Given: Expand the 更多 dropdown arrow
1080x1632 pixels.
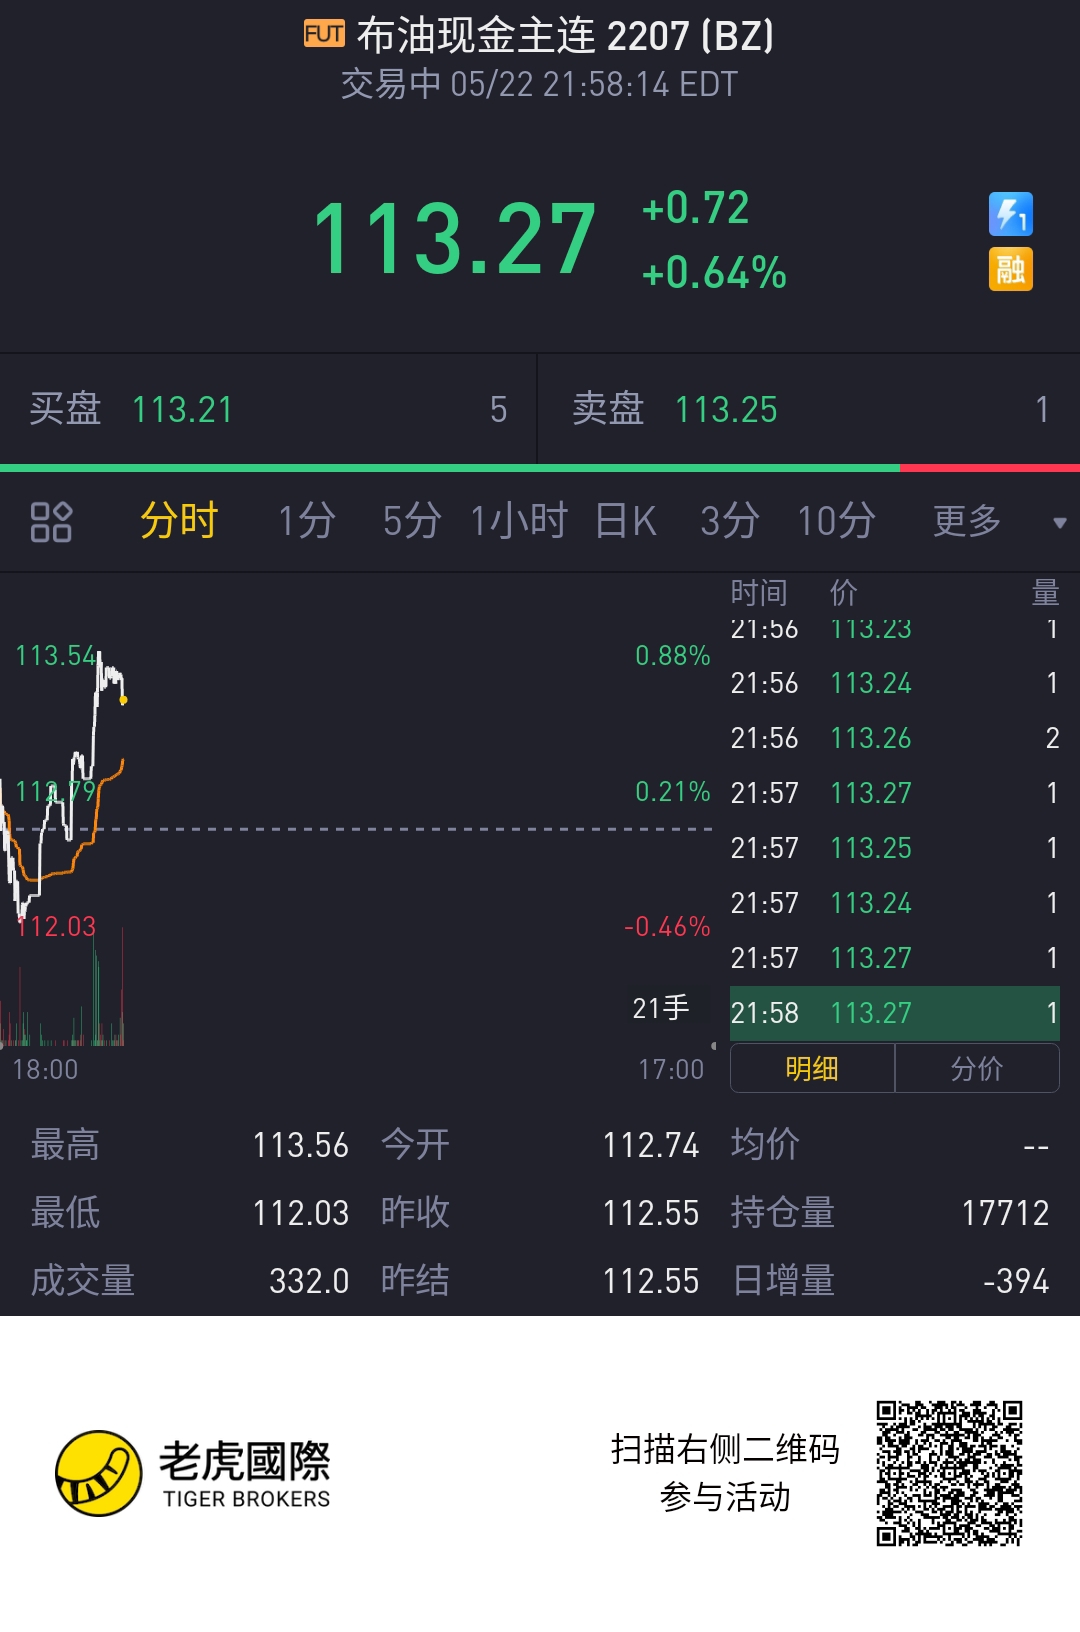Looking at the screenshot, I should (x=1059, y=523).
